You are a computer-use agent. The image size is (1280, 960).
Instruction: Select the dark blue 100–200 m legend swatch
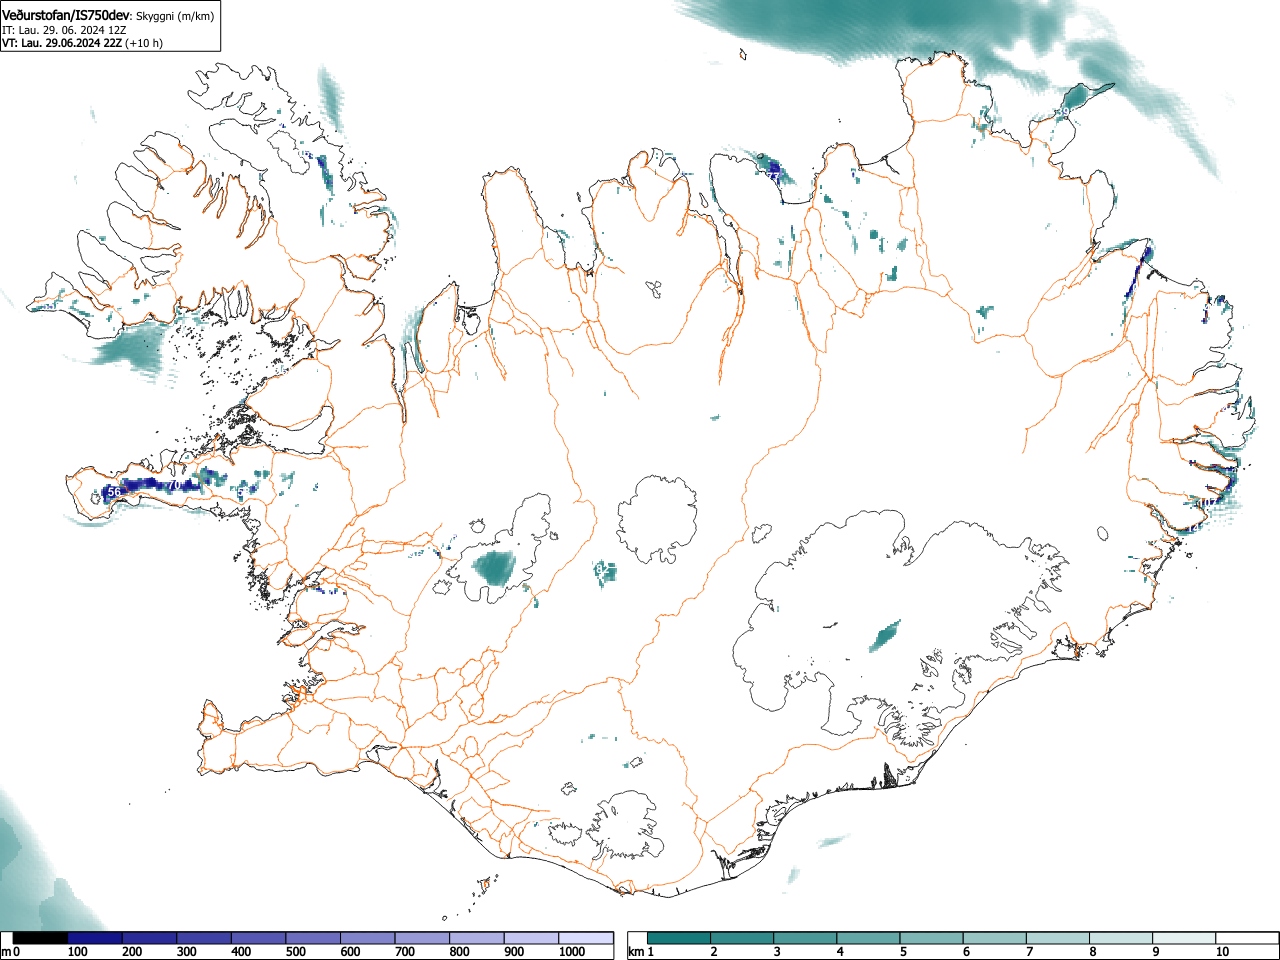[x=95, y=938]
